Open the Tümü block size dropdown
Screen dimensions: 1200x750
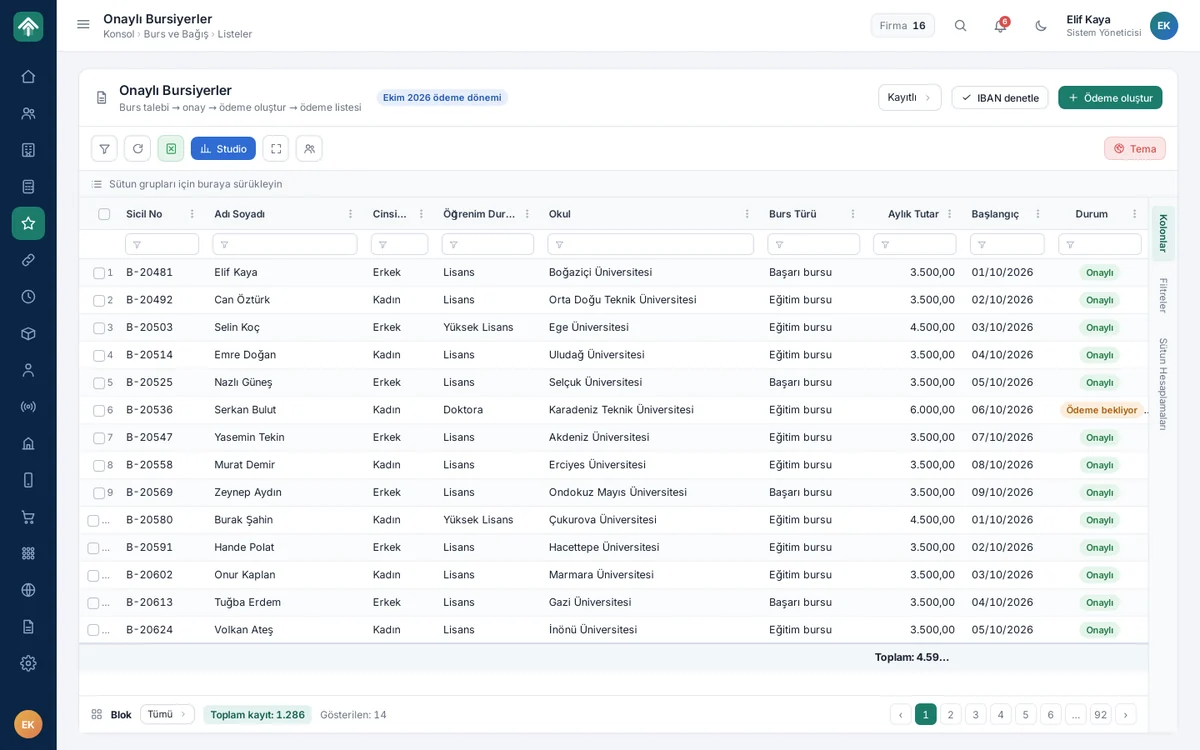pos(167,714)
